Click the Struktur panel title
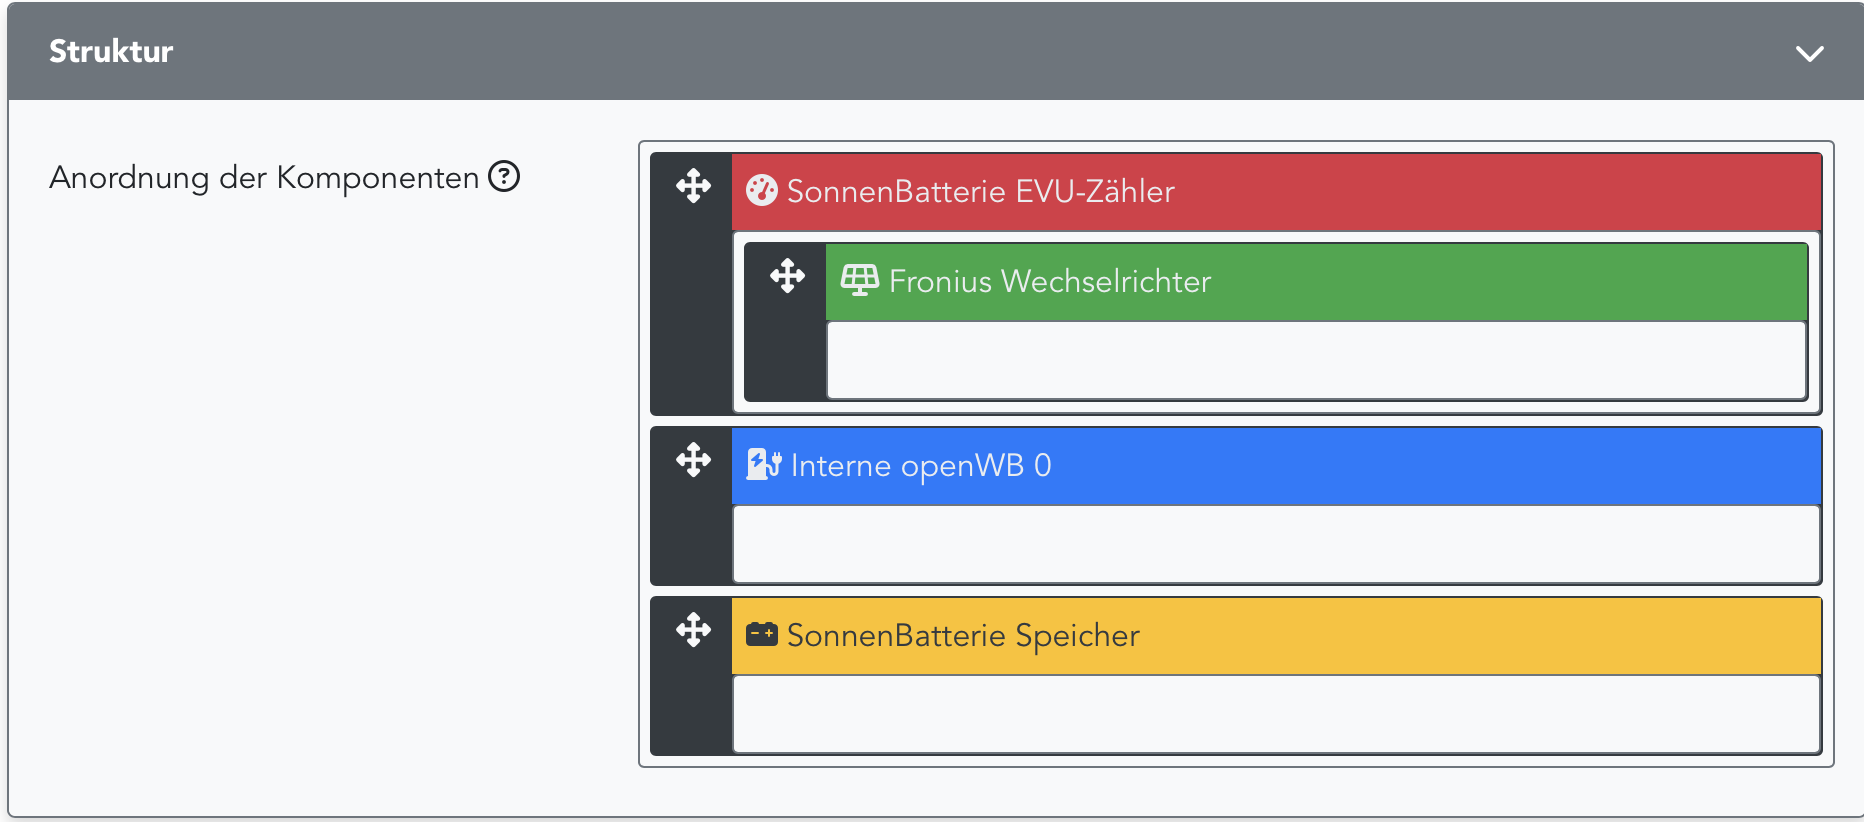The width and height of the screenshot is (1864, 822). (x=111, y=51)
